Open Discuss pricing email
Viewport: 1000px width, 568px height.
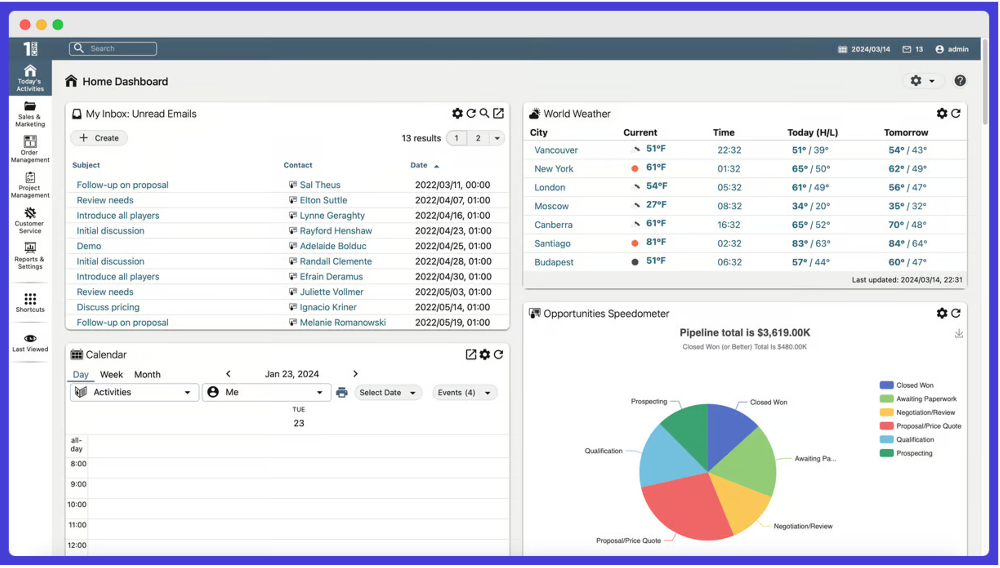[108, 307]
